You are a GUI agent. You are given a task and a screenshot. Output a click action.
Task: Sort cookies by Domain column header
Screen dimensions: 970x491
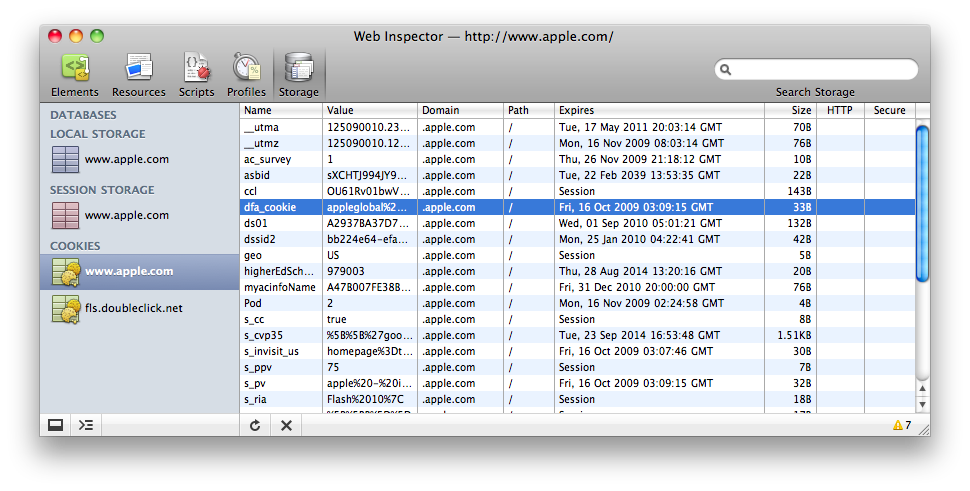[x=461, y=110]
